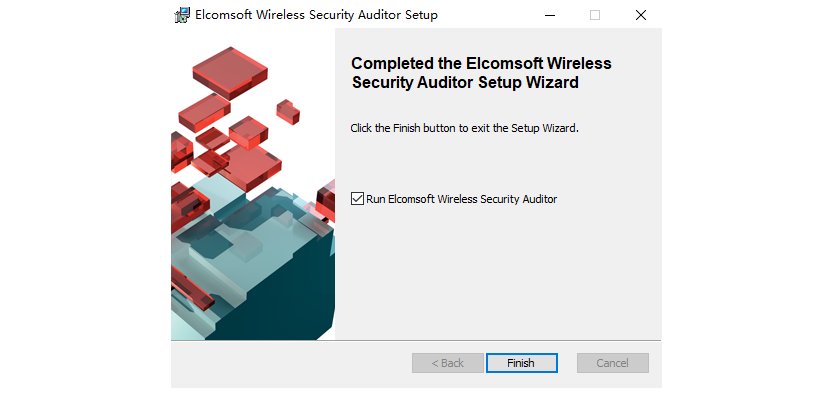Viewport: 827px width, 399px height.
Task: Finish the Setup Wizard
Action: 521,363
